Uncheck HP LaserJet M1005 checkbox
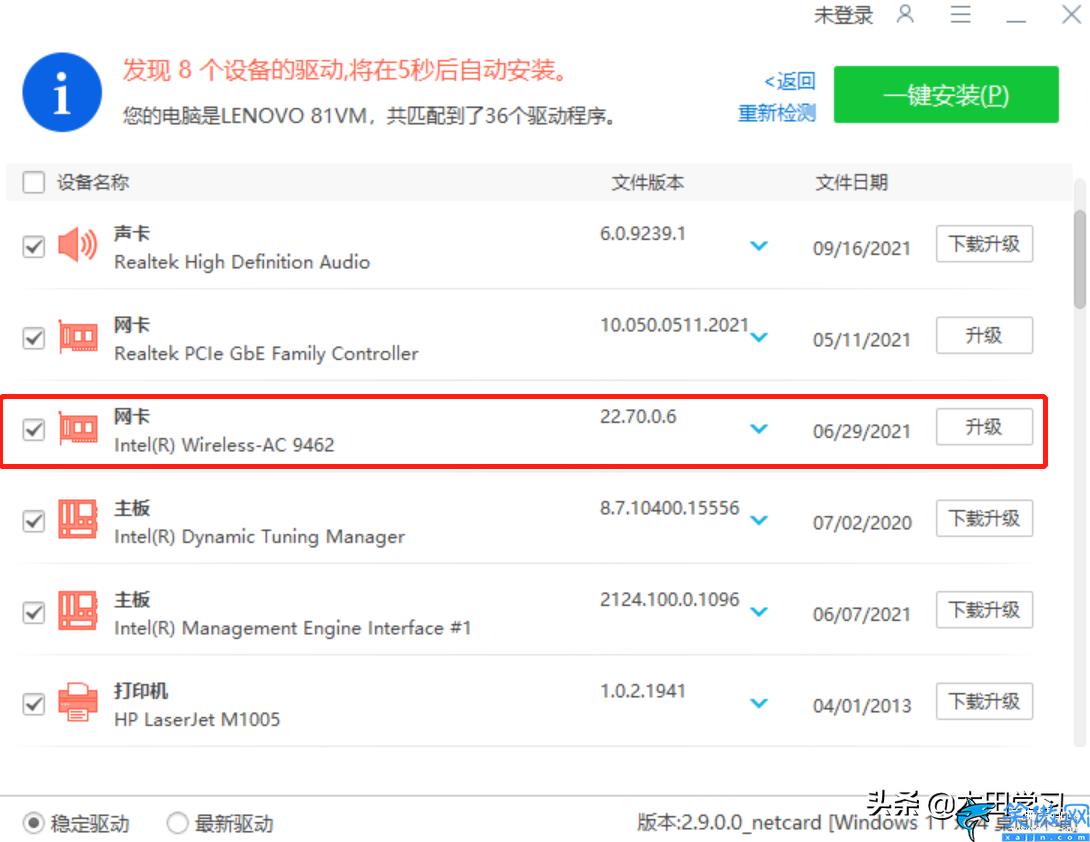Viewport: 1090px width, 842px height. coord(33,704)
